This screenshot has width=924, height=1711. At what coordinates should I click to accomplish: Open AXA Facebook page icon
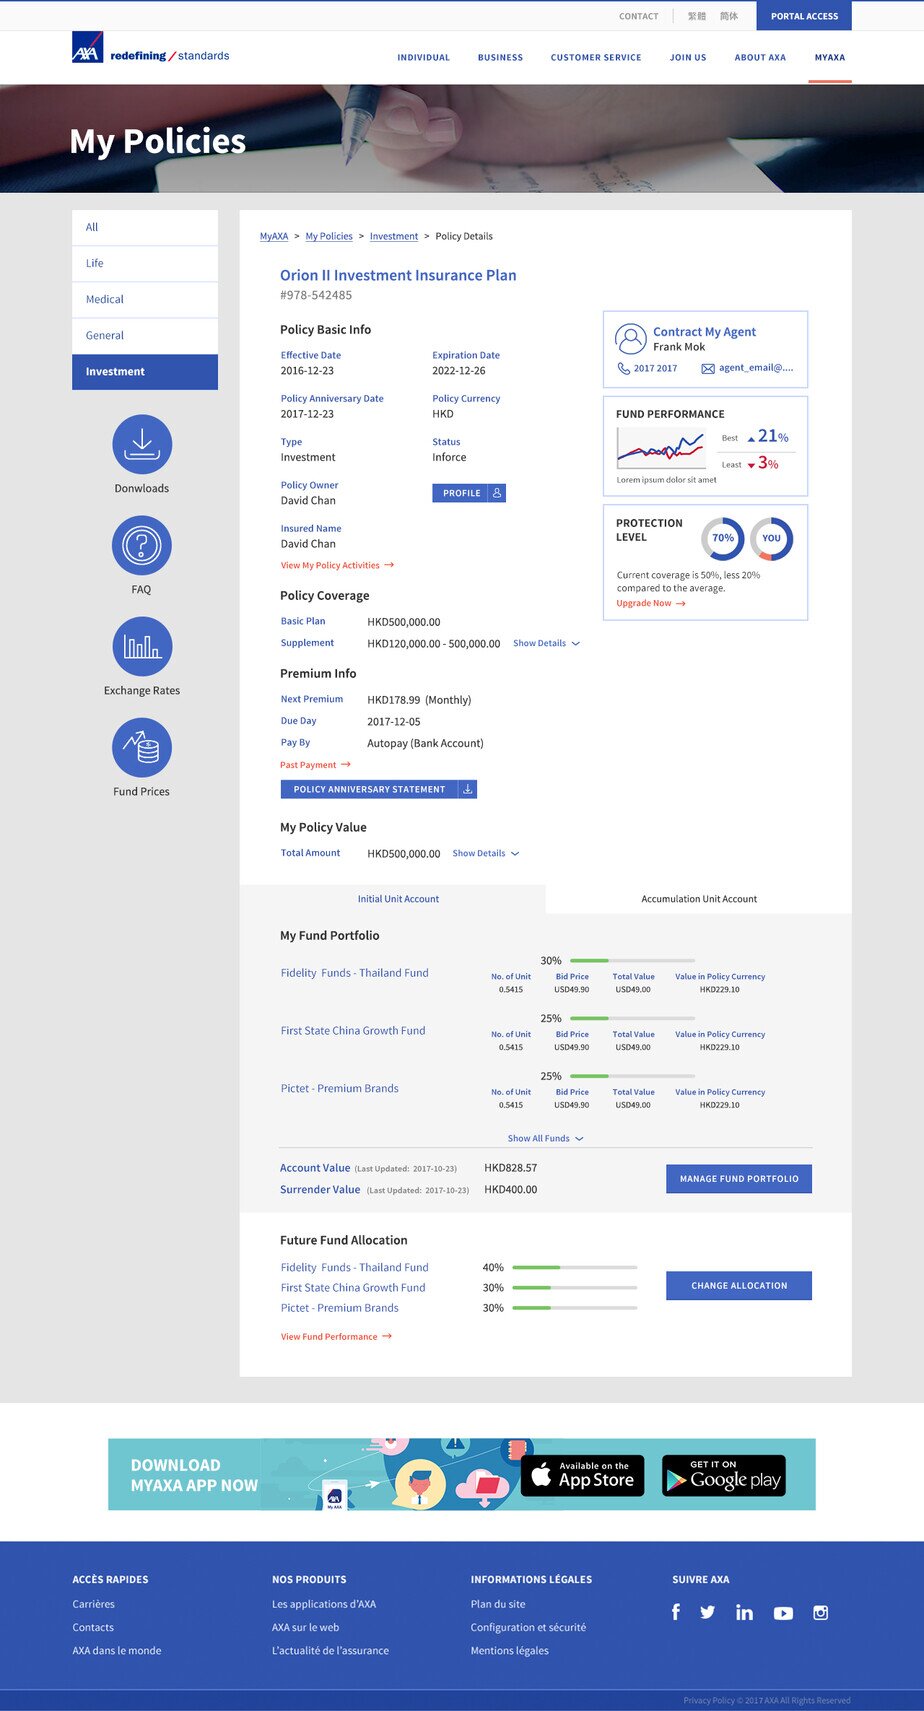(676, 1612)
